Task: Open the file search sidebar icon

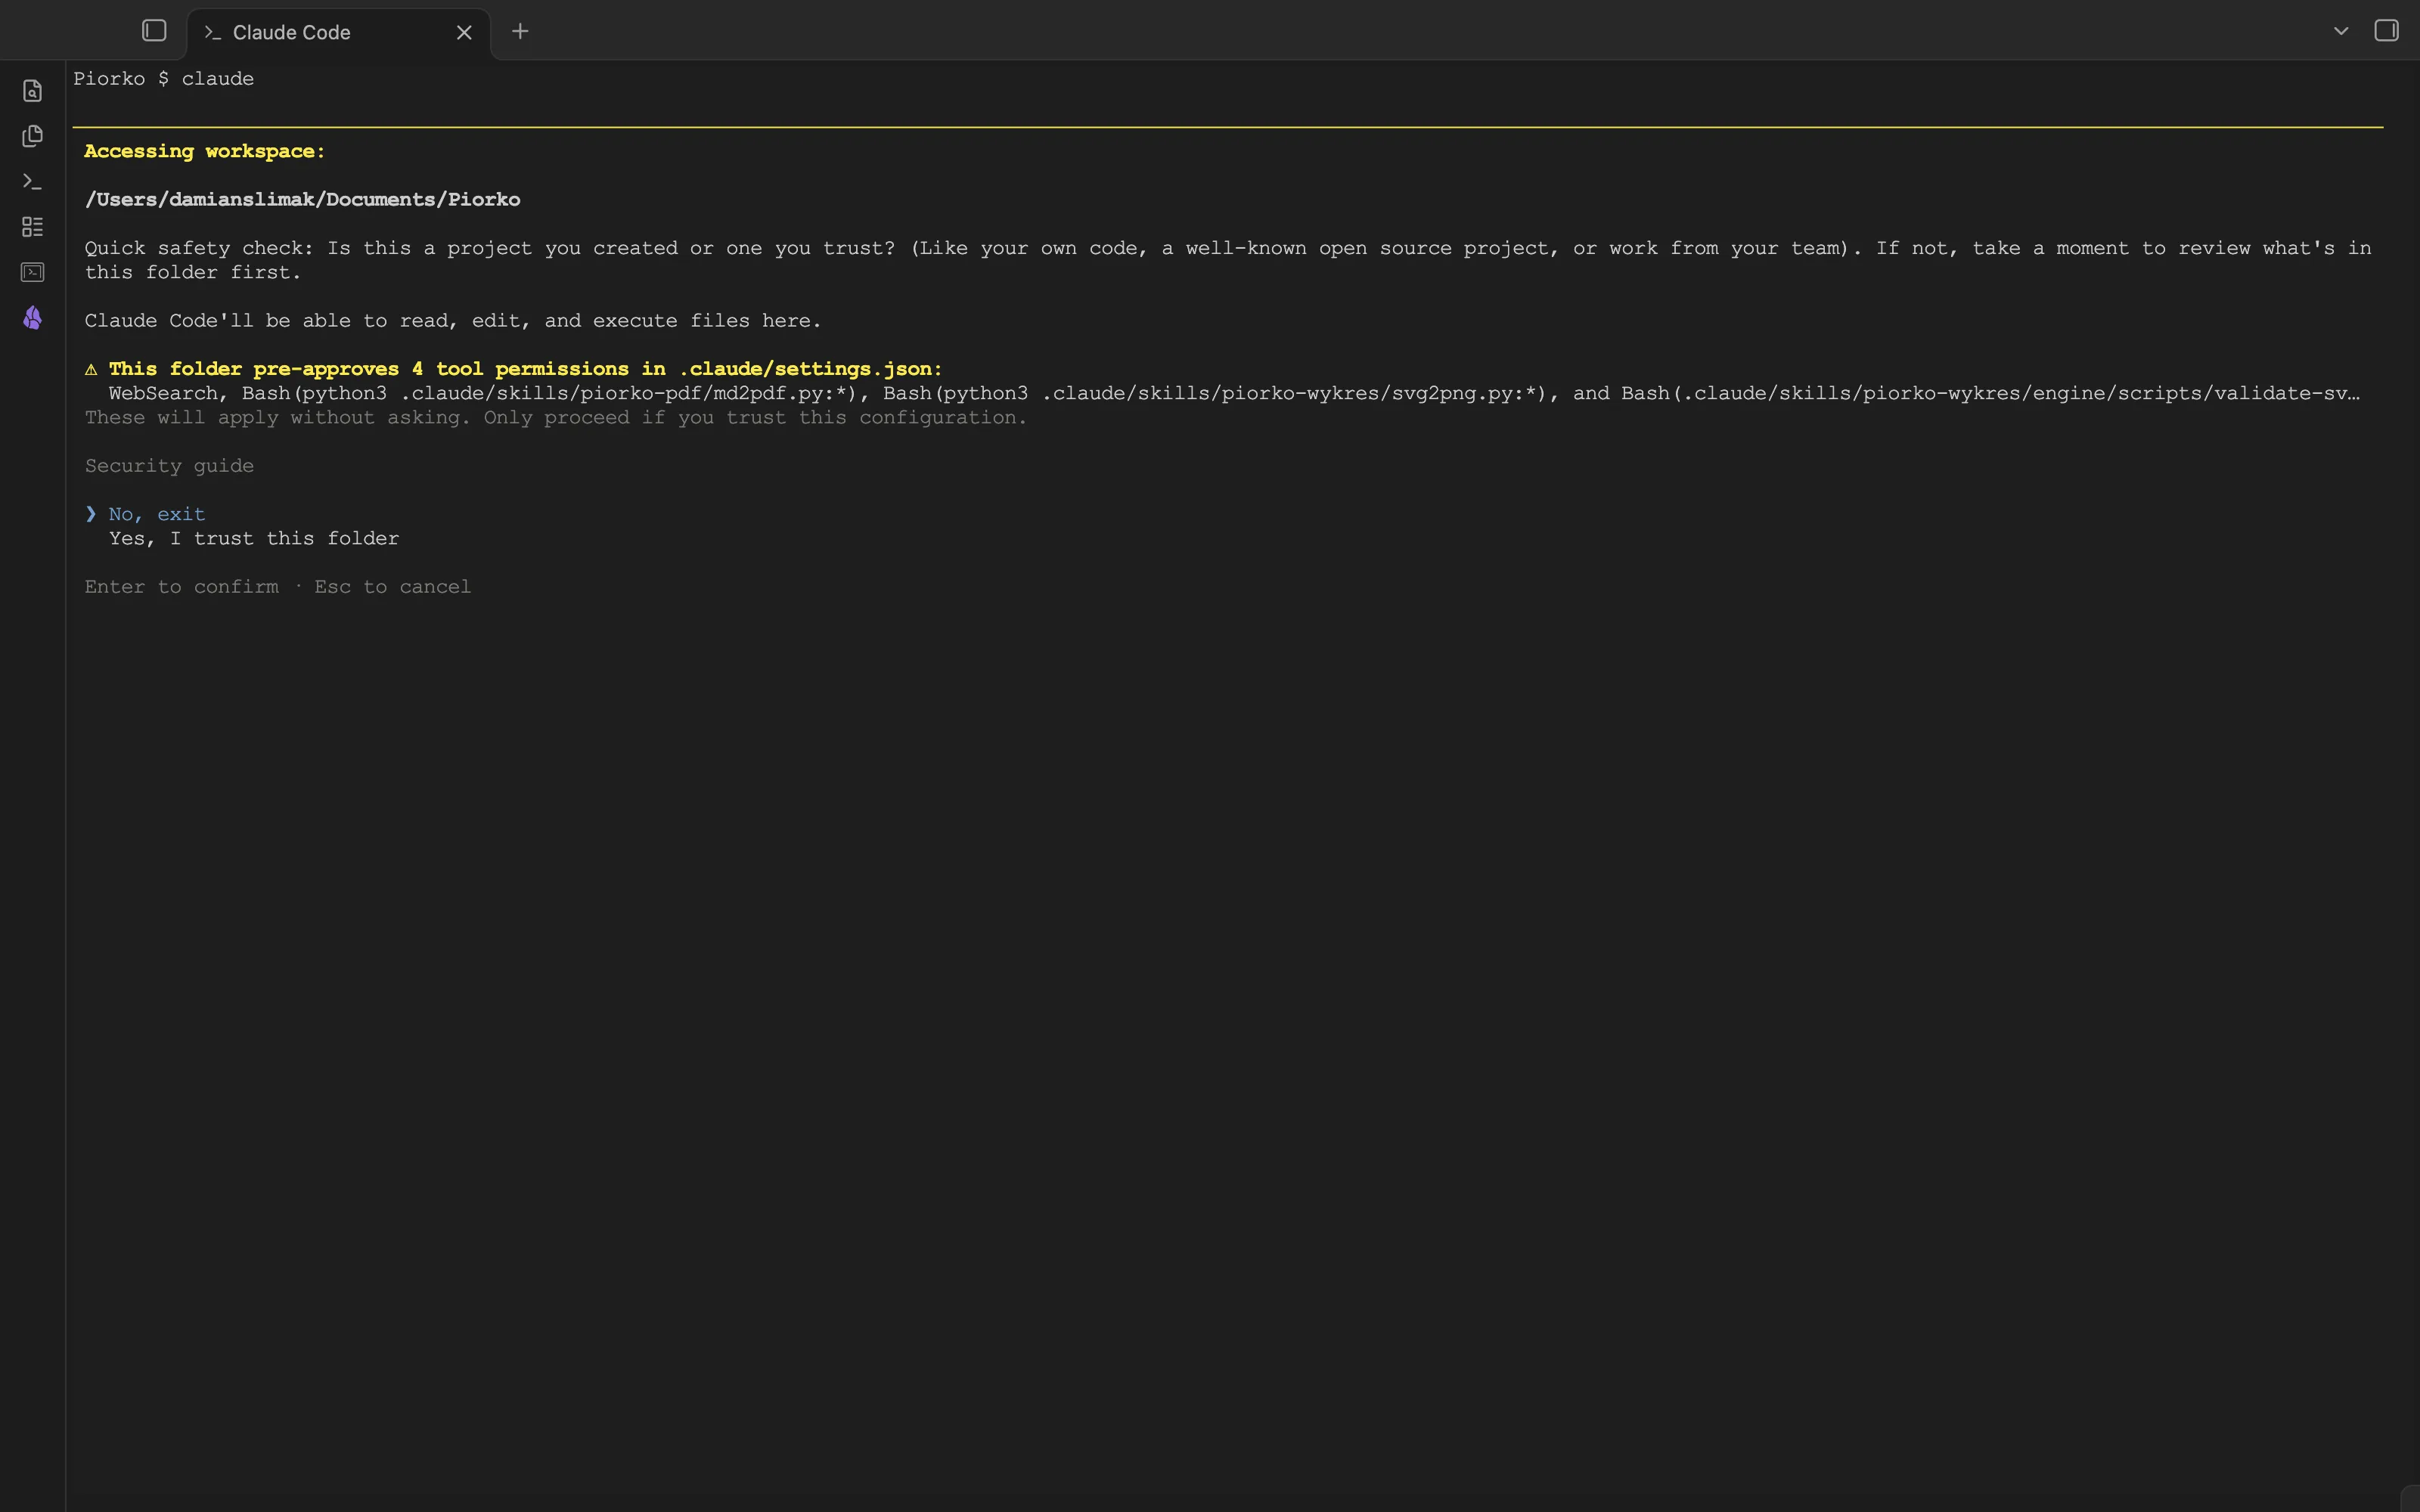Action: 32,91
